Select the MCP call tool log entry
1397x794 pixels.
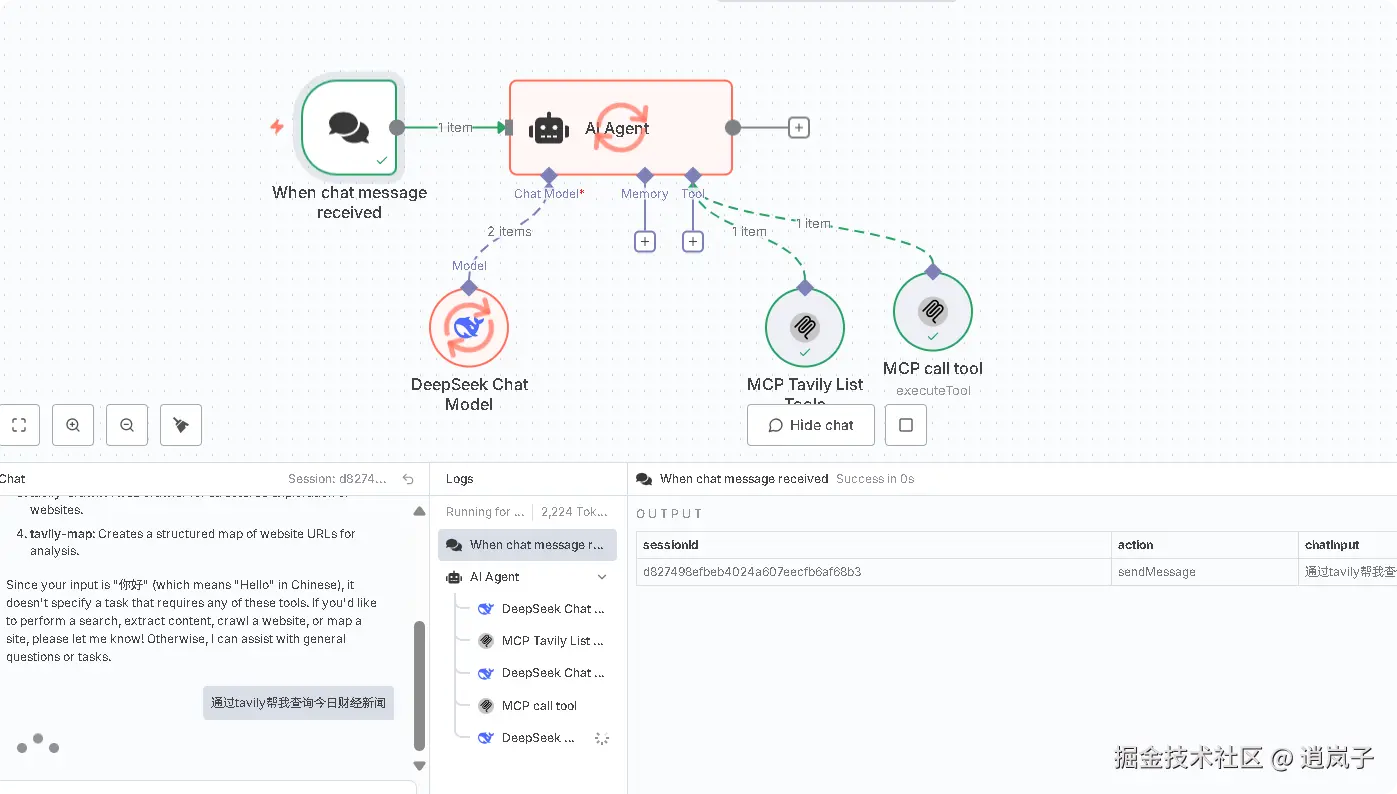tap(541, 706)
